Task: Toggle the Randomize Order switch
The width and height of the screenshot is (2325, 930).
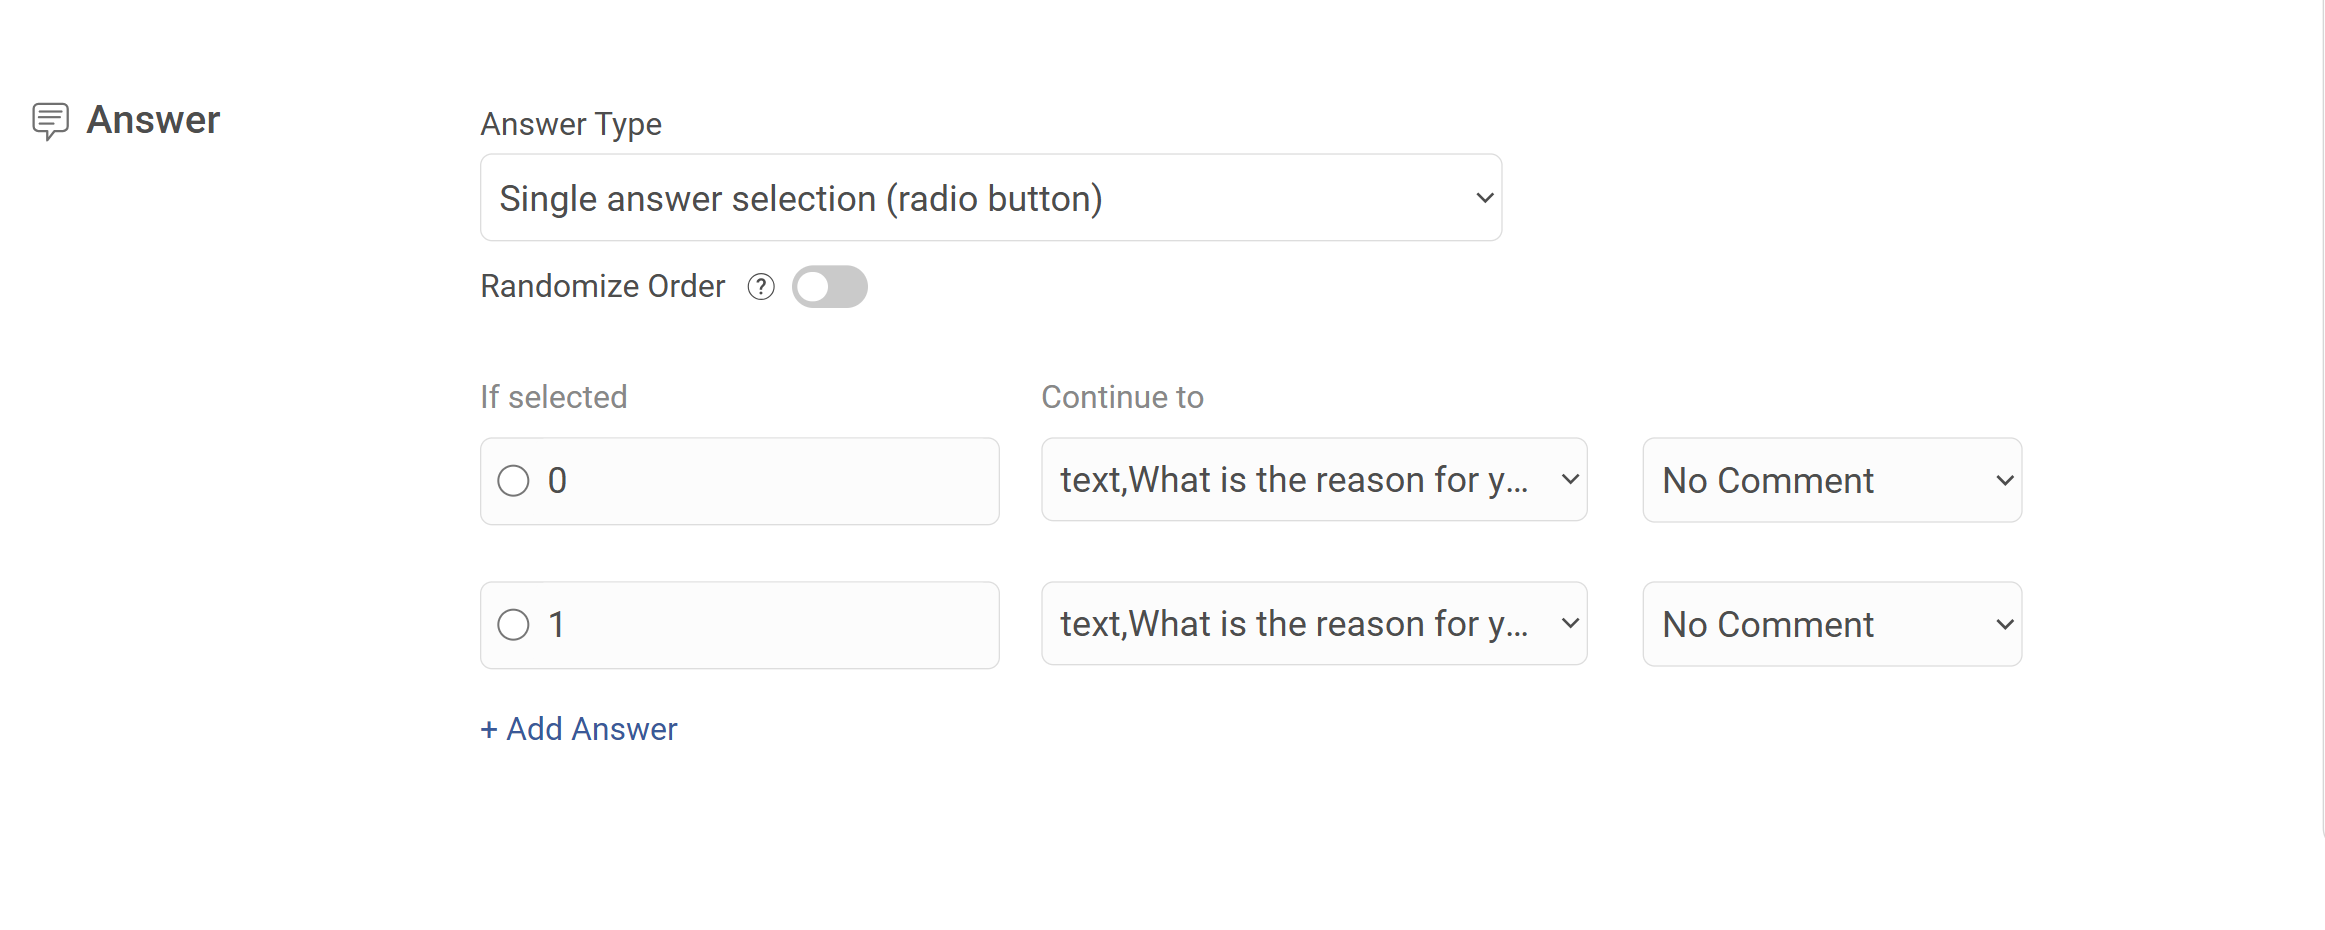Action: tap(829, 287)
